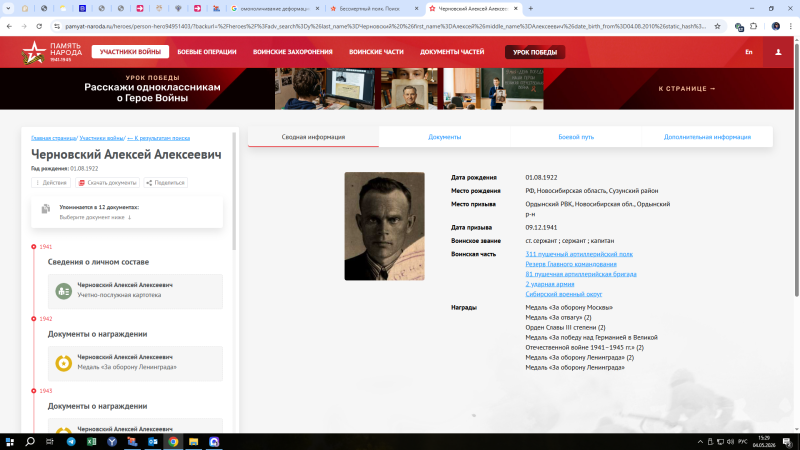Open Медаль «За оборону Ленинграда» document card
800x450 pixels.
click(135, 363)
